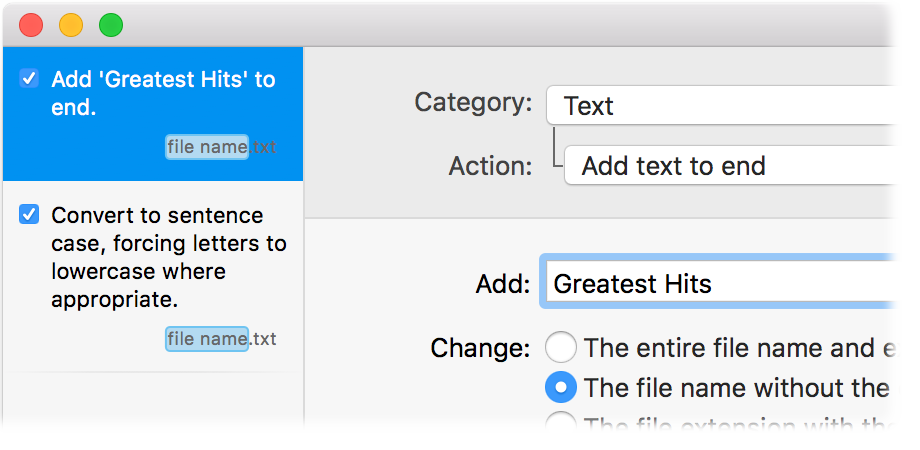Click the 'Action:' label
The height and width of the screenshot is (450, 920).
[490, 165]
